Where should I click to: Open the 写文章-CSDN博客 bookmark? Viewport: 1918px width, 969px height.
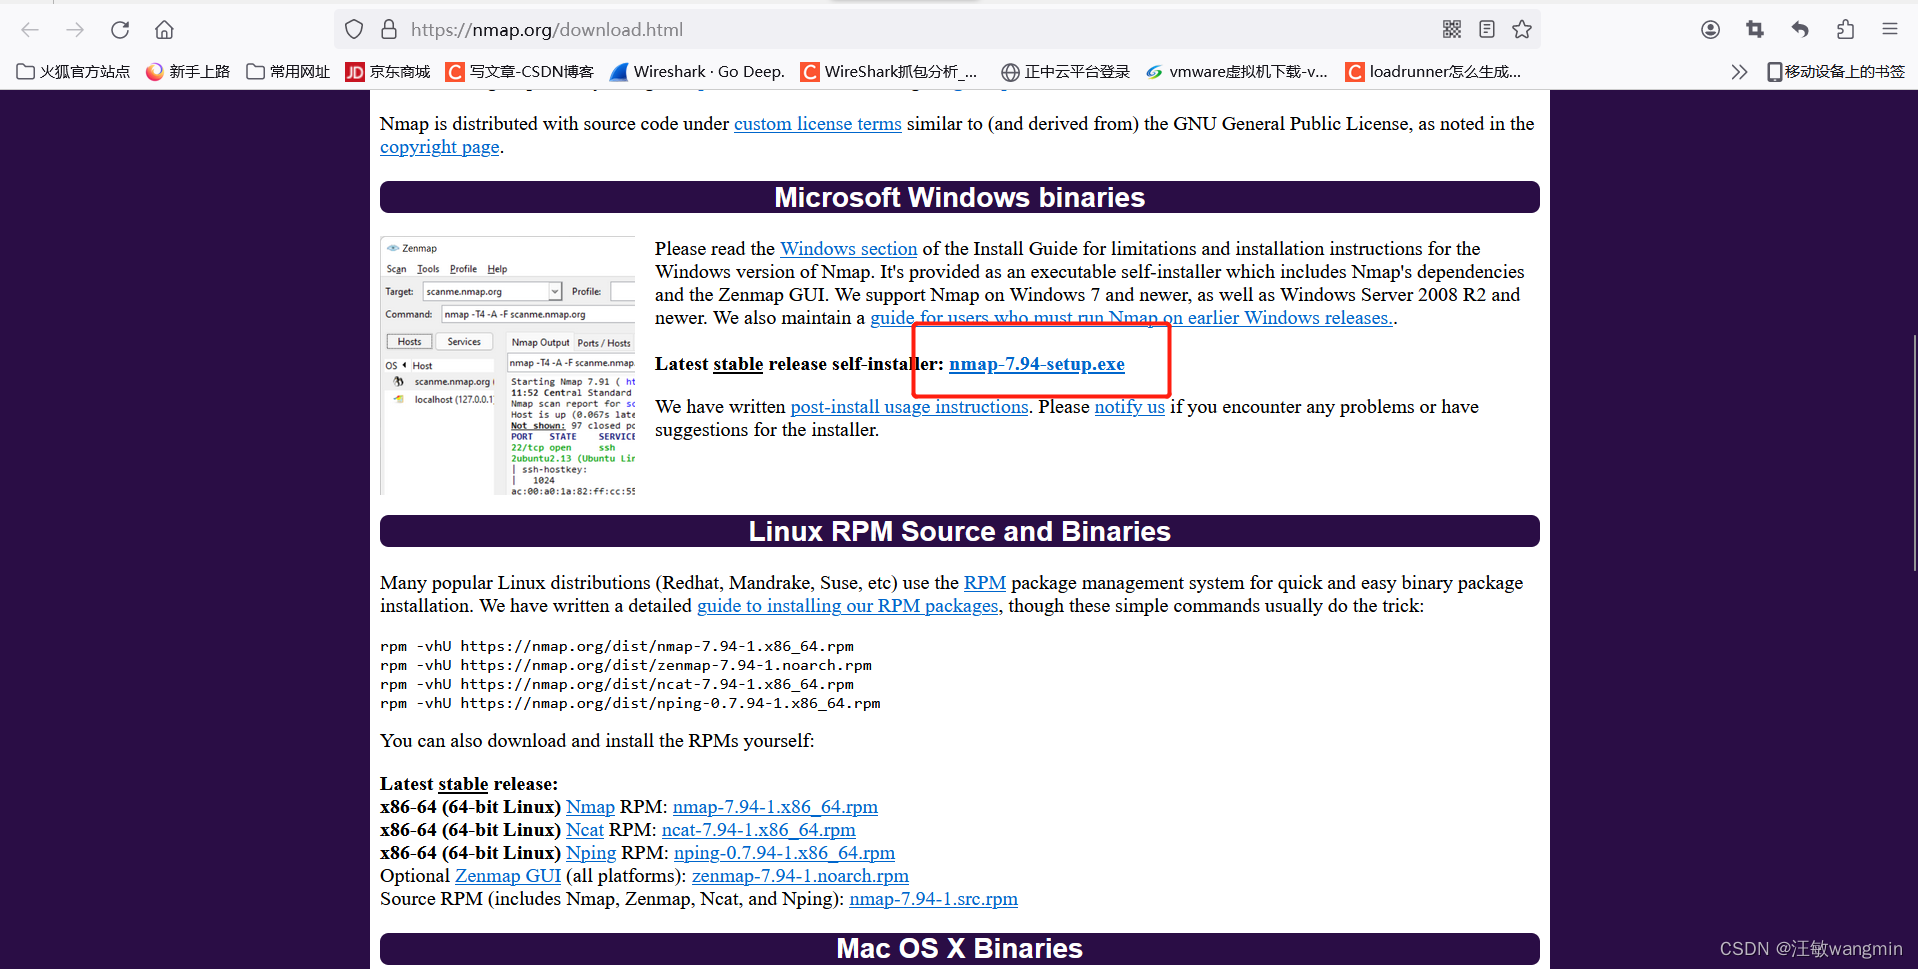click(x=520, y=72)
